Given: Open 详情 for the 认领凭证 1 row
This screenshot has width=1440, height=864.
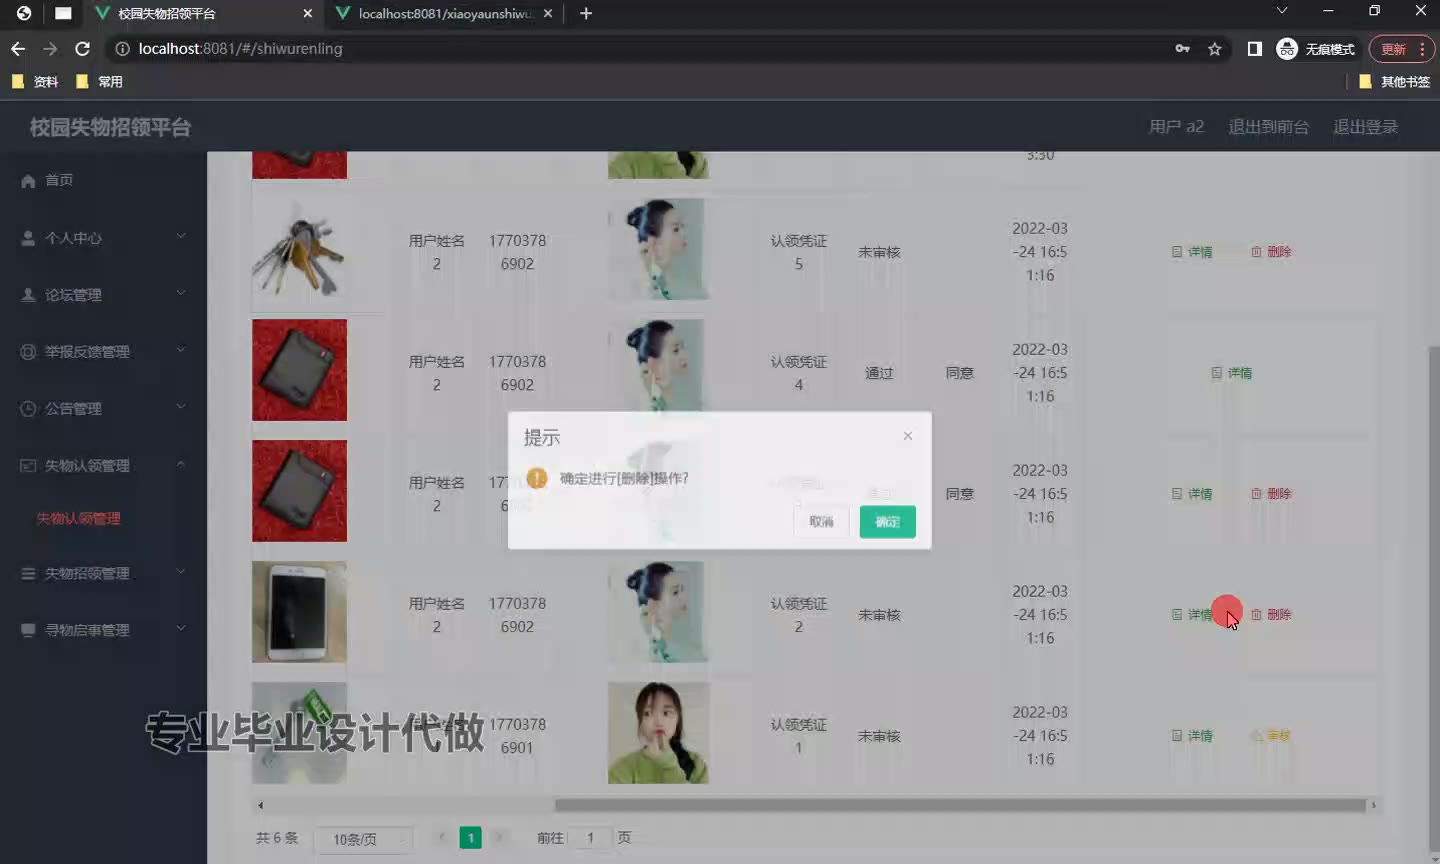Looking at the screenshot, I should point(1192,736).
